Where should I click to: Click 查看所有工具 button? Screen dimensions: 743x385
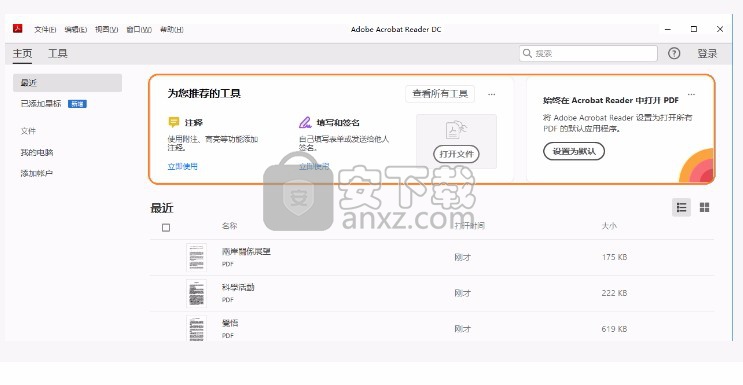click(x=440, y=94)
